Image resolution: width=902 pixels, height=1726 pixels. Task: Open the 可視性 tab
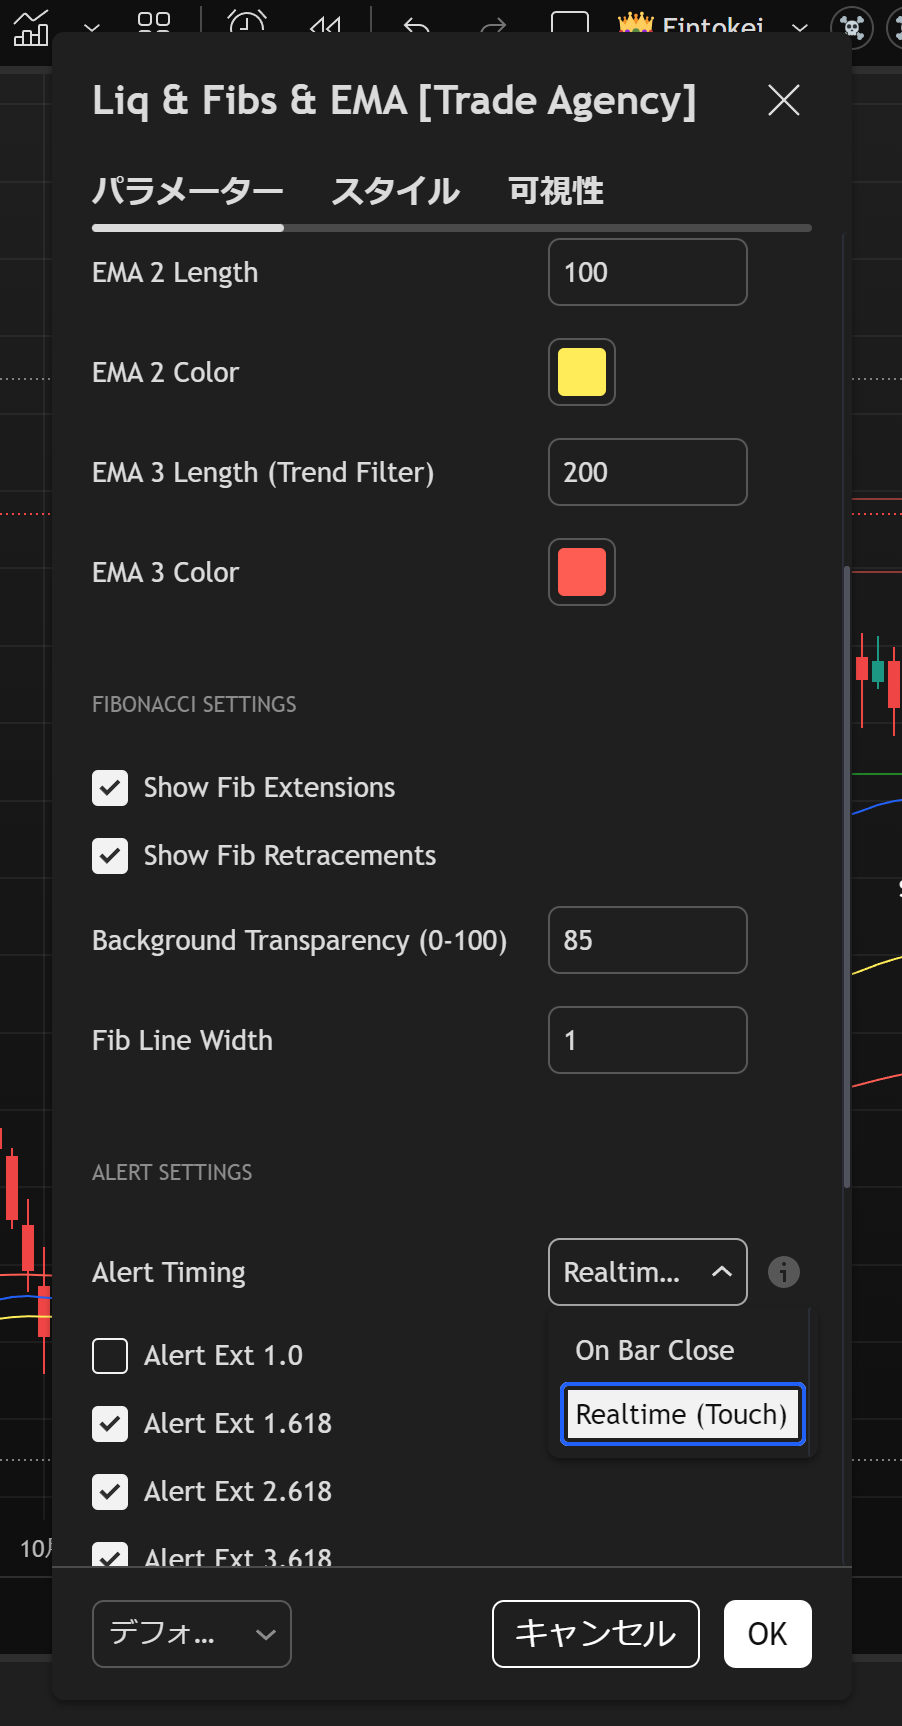[556, 191]
